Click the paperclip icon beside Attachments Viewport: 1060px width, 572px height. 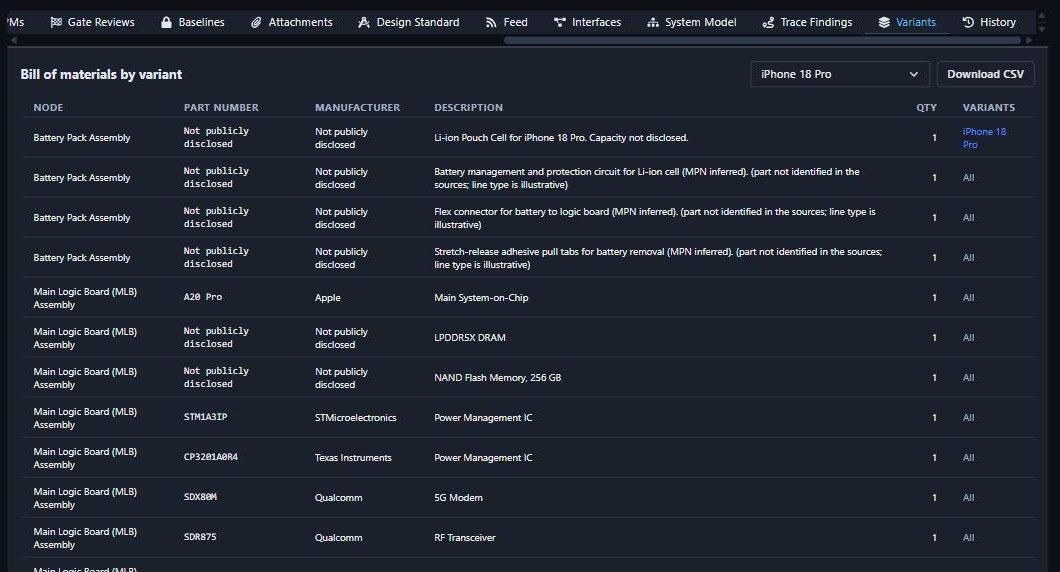click(256, 22)
